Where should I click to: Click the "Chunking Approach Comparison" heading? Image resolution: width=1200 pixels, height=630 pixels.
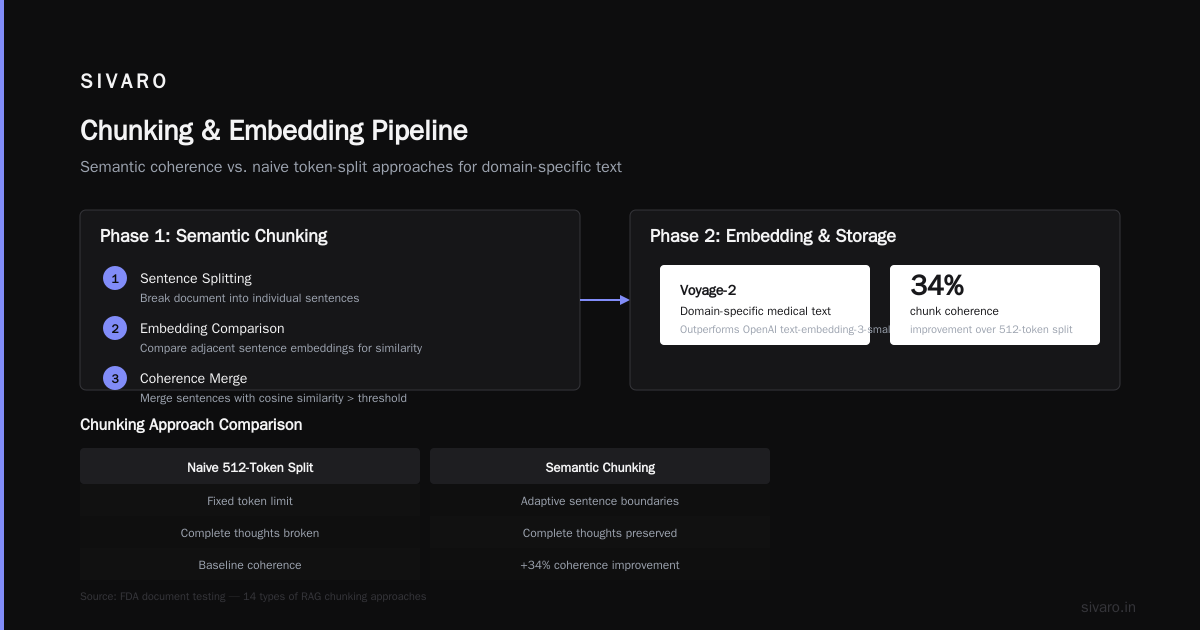point(191,425)
